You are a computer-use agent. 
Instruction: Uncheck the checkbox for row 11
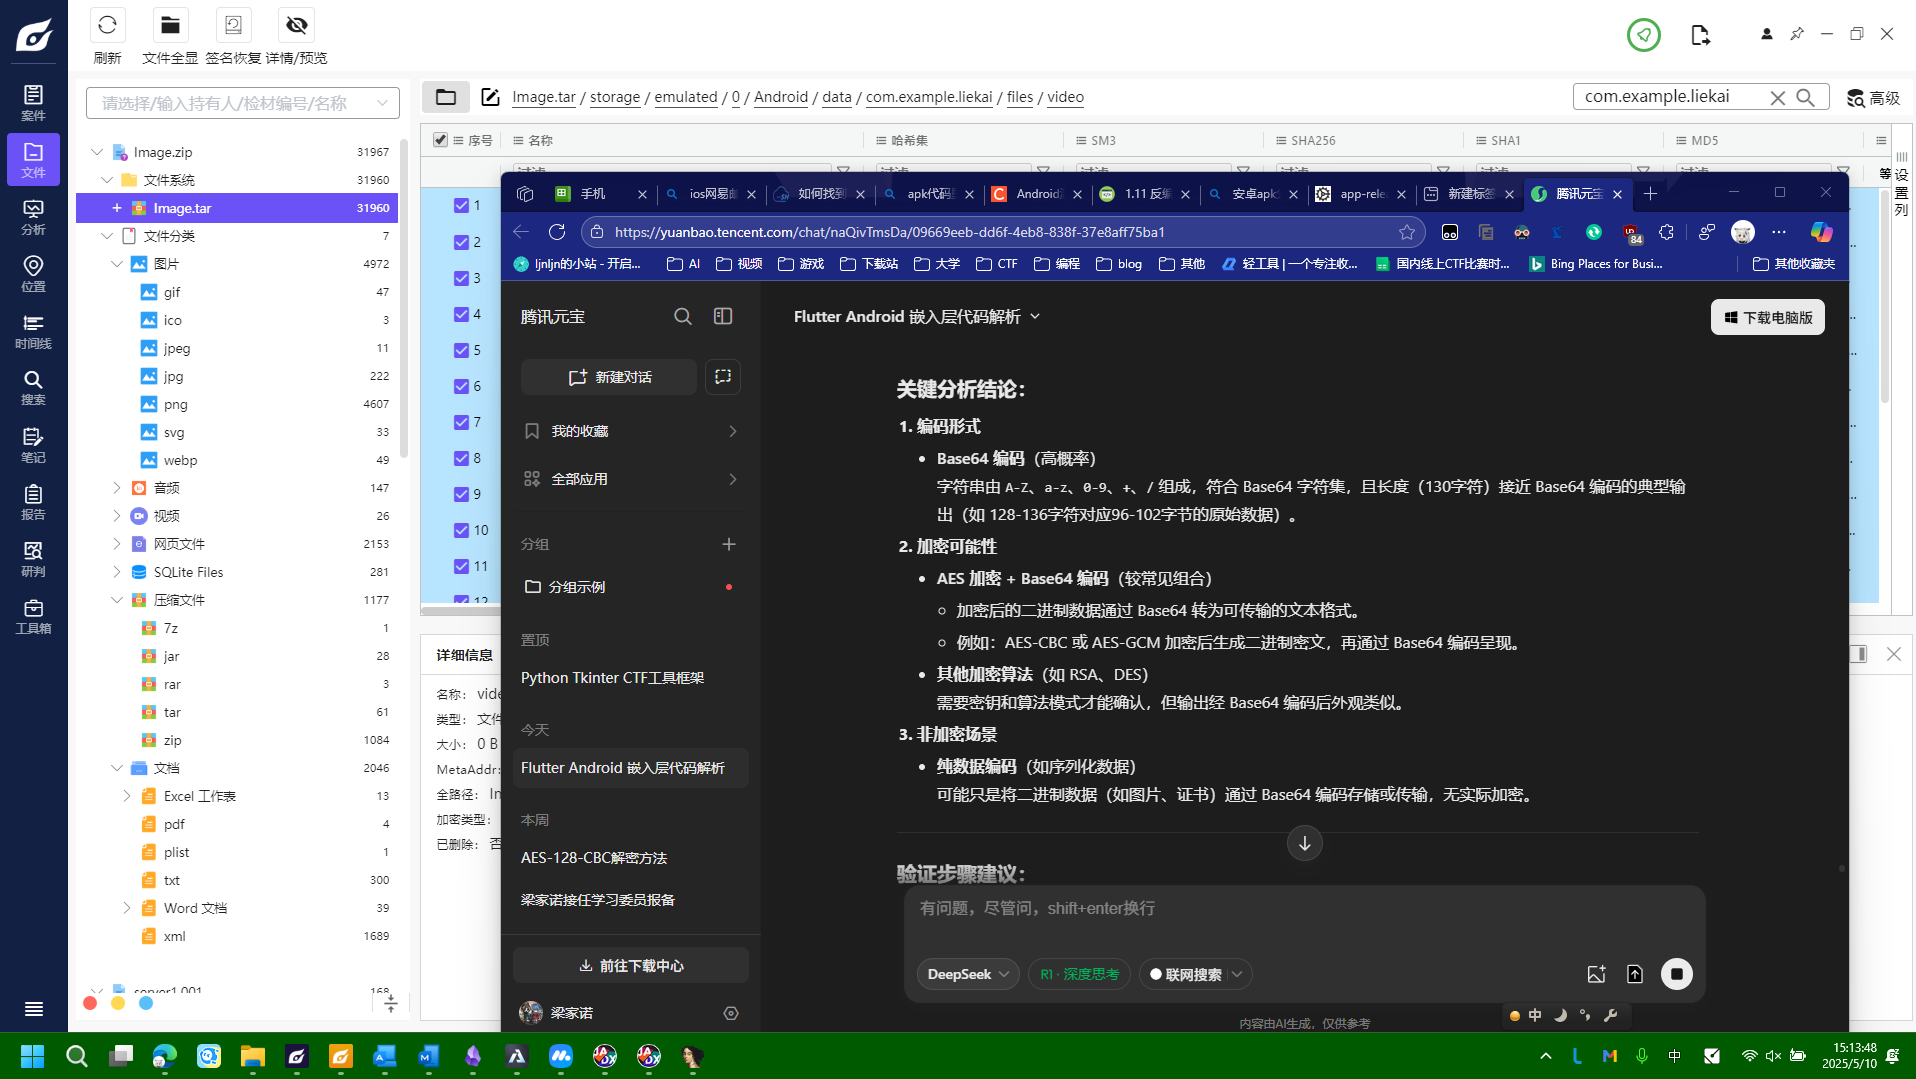[461, 566]
